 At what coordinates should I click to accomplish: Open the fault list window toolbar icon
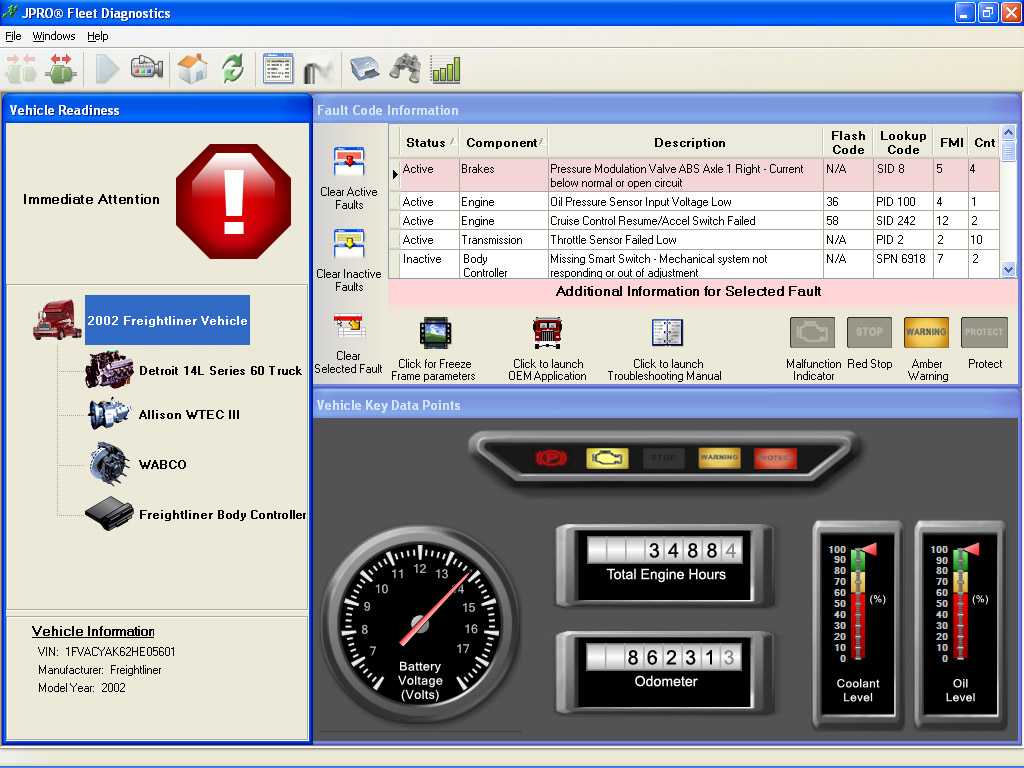pyautogui.click(x=278, y=69)
